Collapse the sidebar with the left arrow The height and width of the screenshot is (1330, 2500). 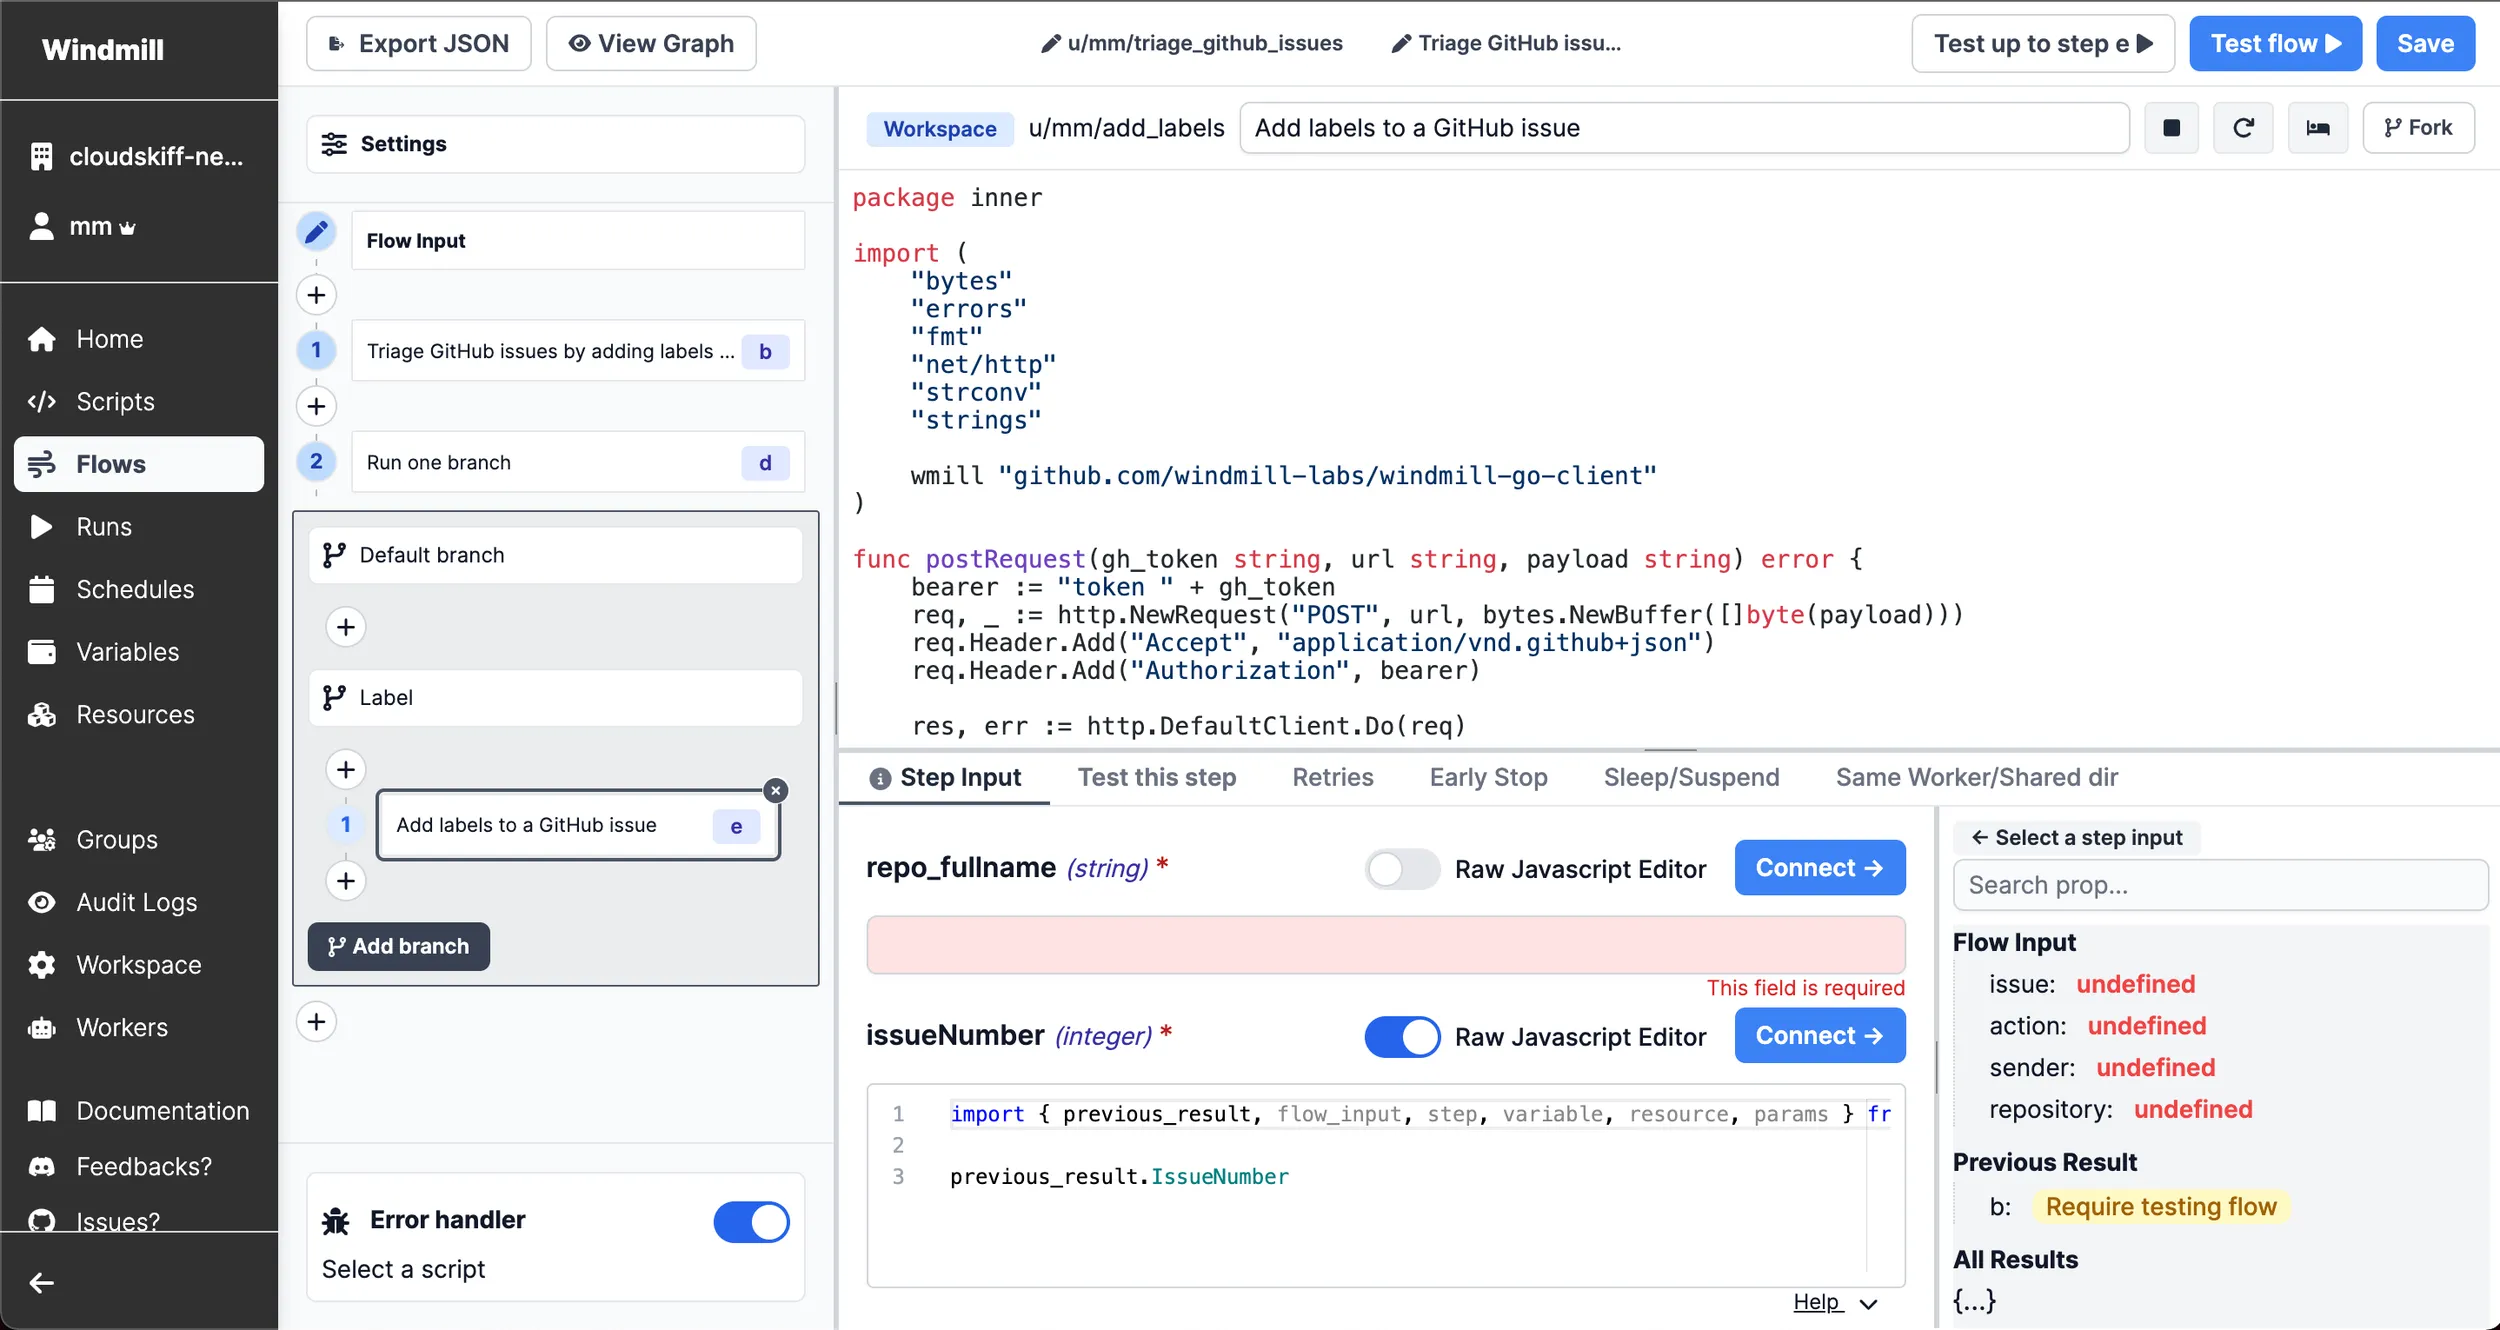point(41,1283)
